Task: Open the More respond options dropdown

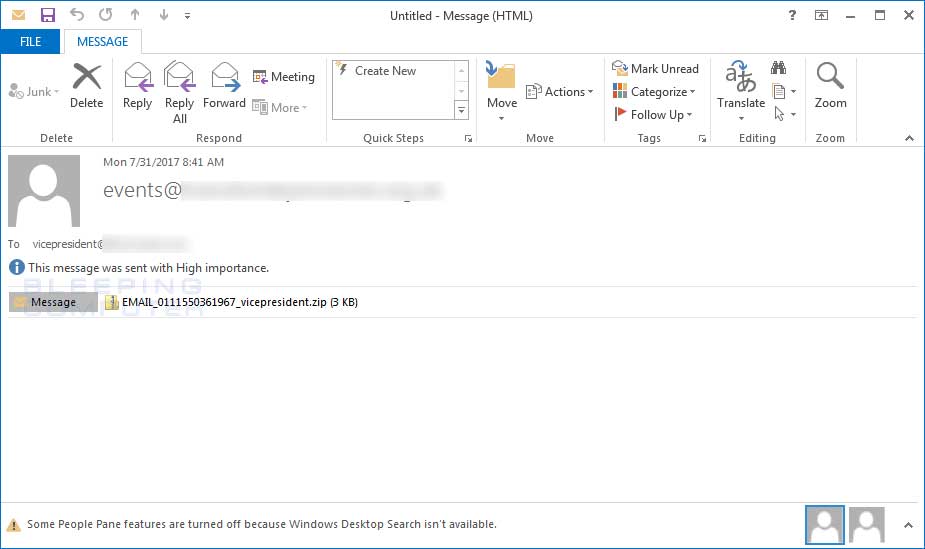Action: (x=280, y=107)
